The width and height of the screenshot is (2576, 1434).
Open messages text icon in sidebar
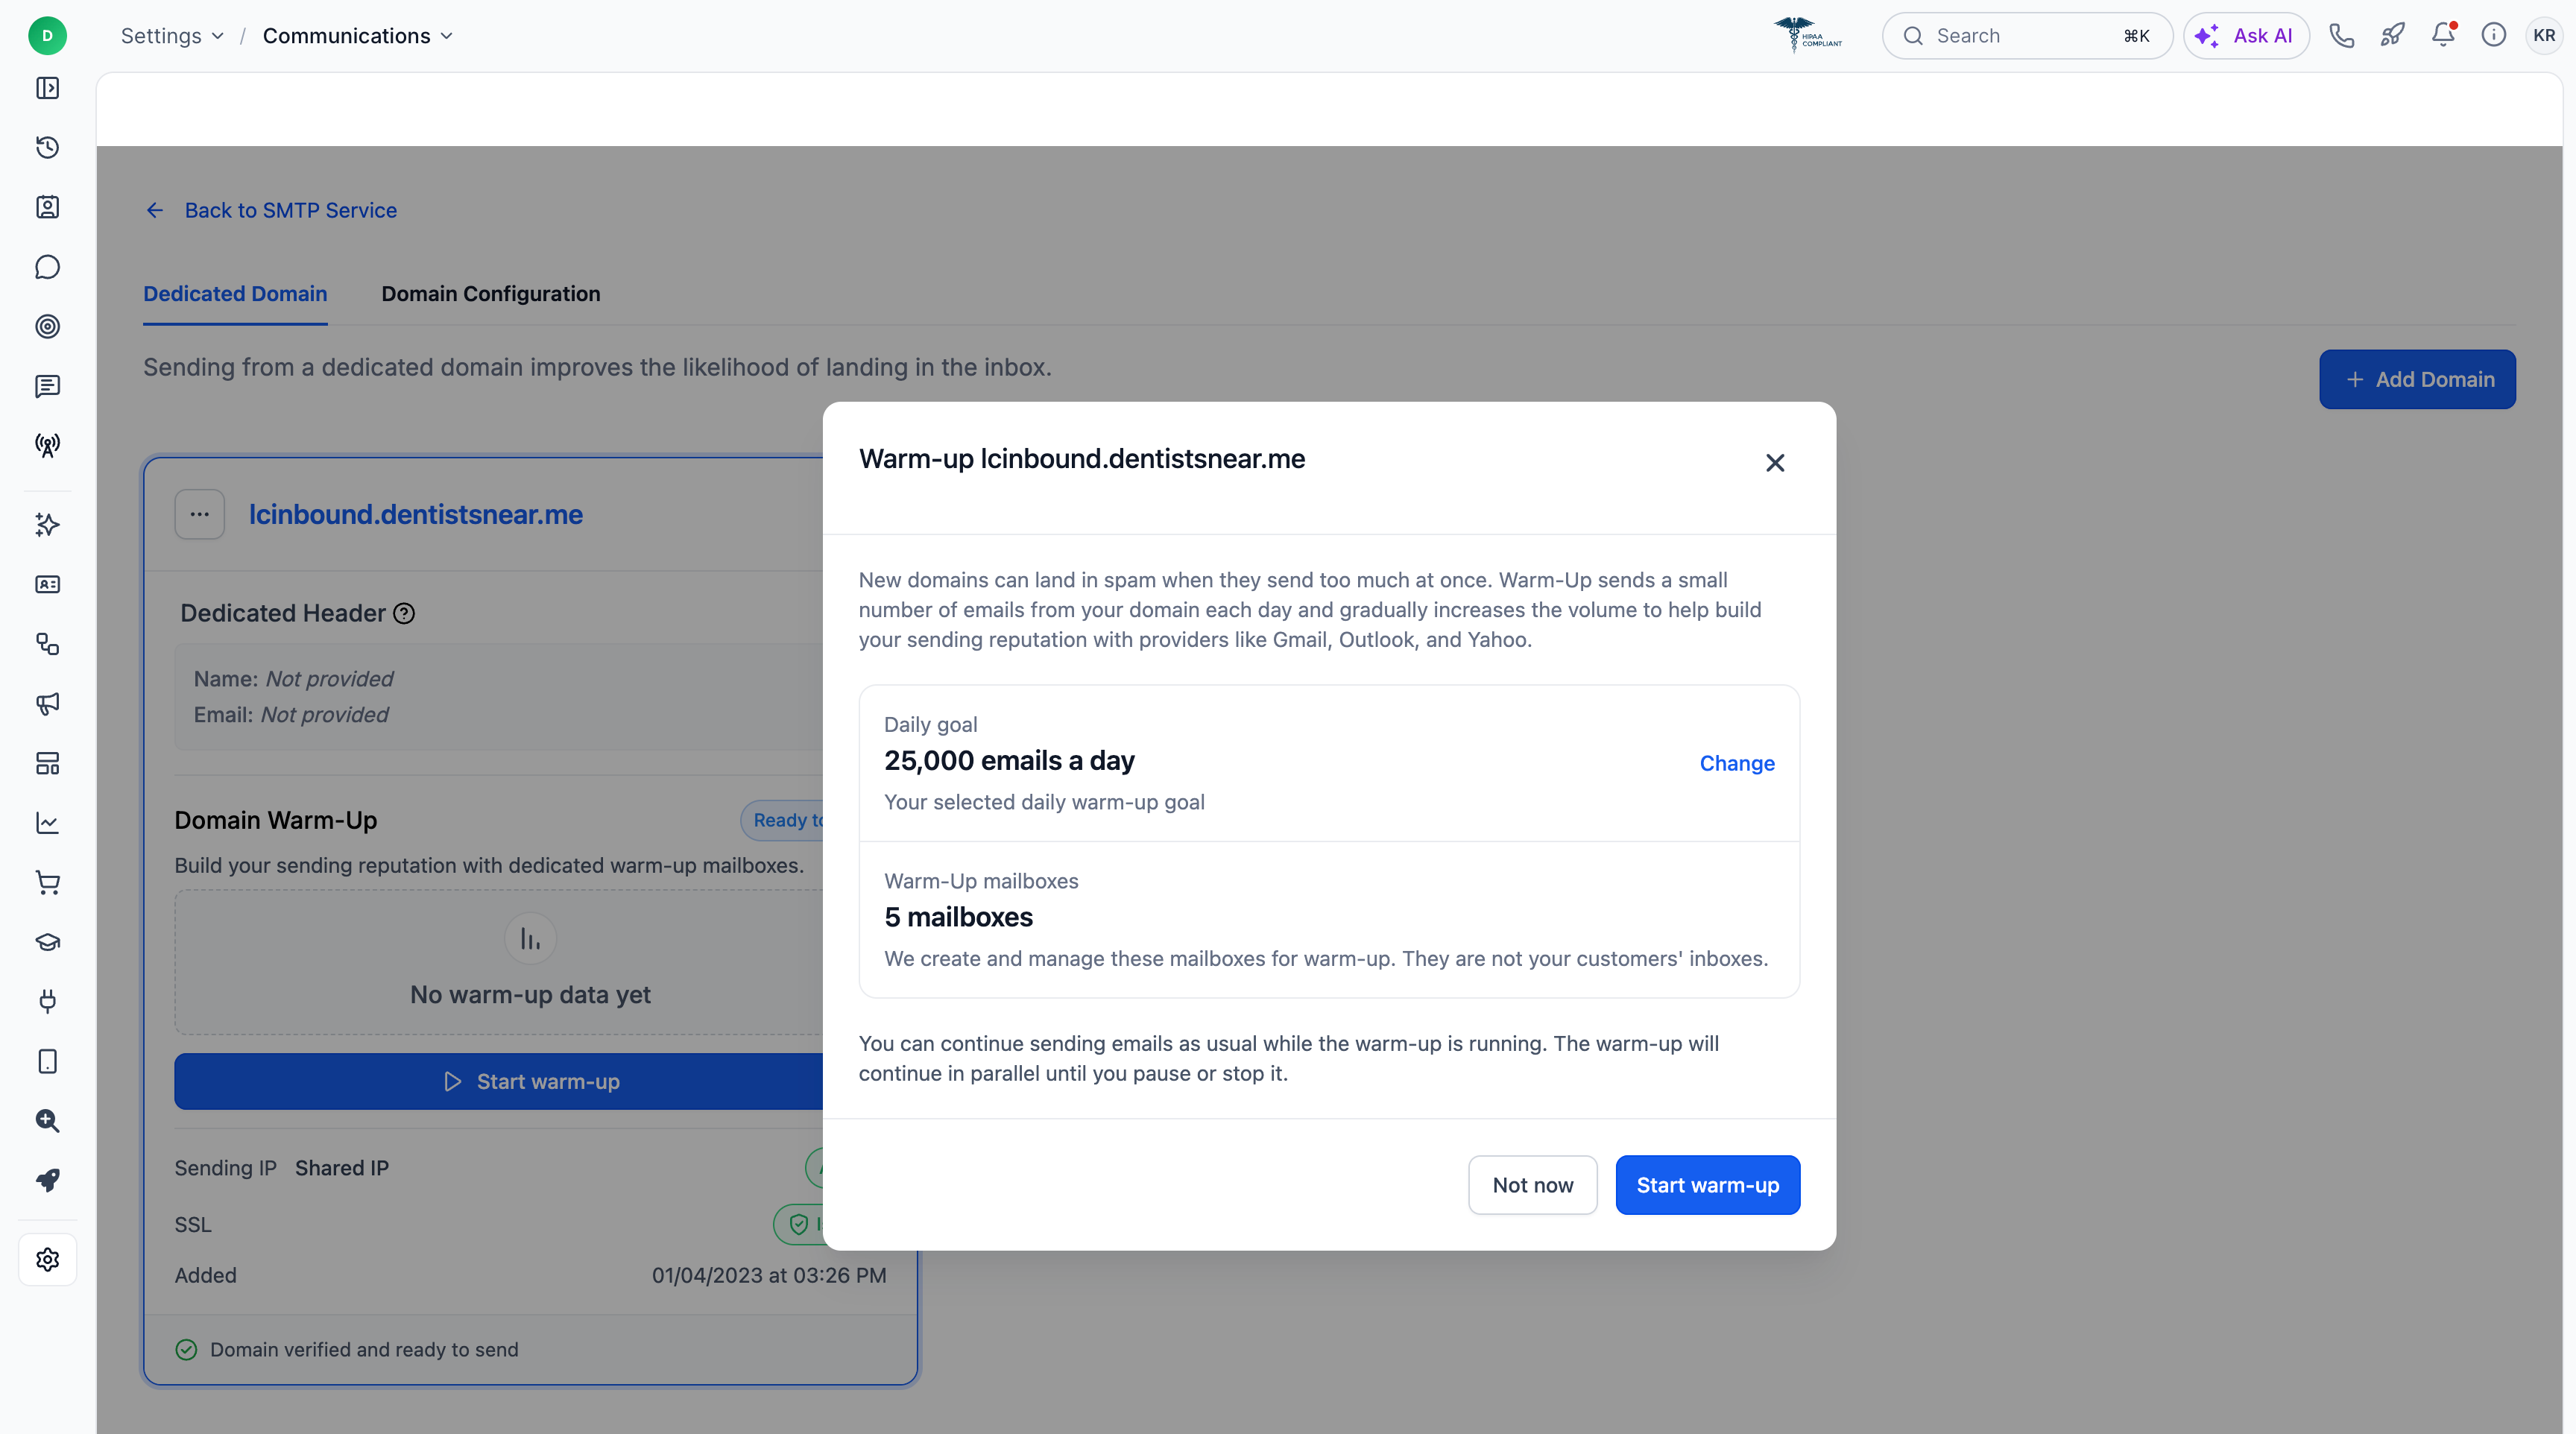(47, 386)
